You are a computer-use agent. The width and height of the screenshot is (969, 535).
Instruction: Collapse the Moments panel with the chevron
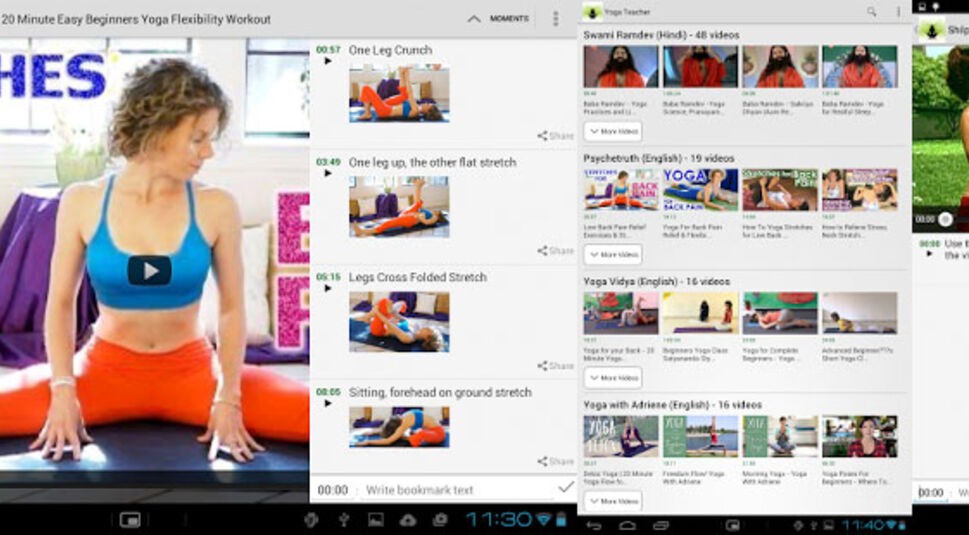[474, 19]
